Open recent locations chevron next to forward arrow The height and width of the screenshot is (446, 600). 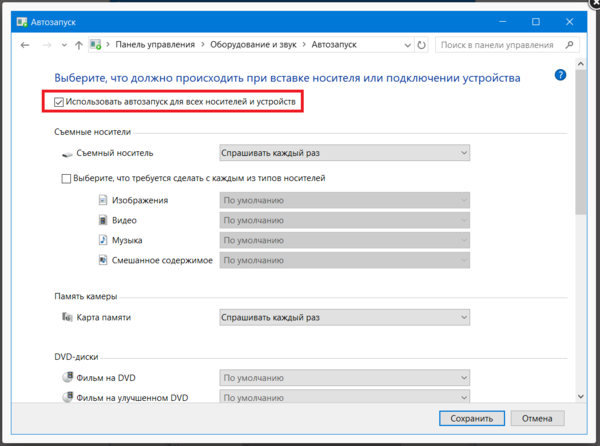[x=64, y=45]
